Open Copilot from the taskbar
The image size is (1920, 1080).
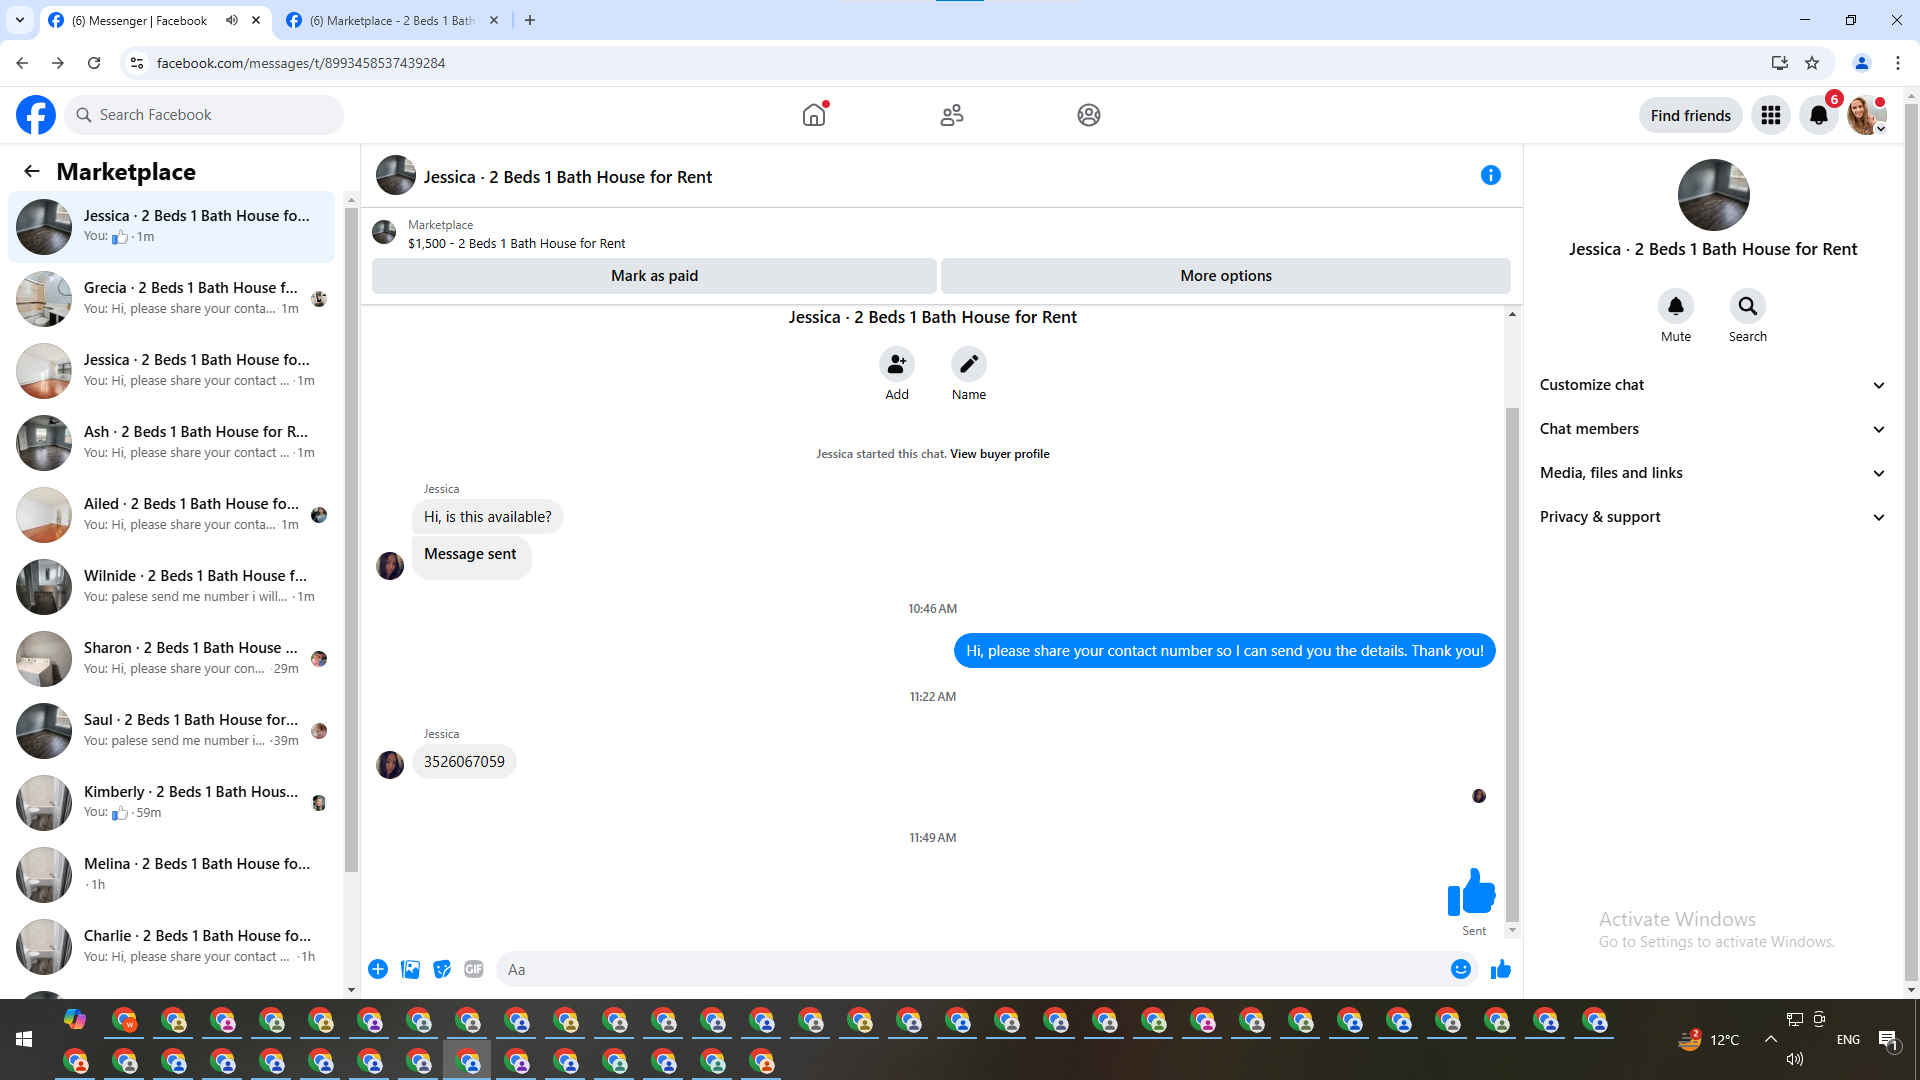tap(75, 1020)
